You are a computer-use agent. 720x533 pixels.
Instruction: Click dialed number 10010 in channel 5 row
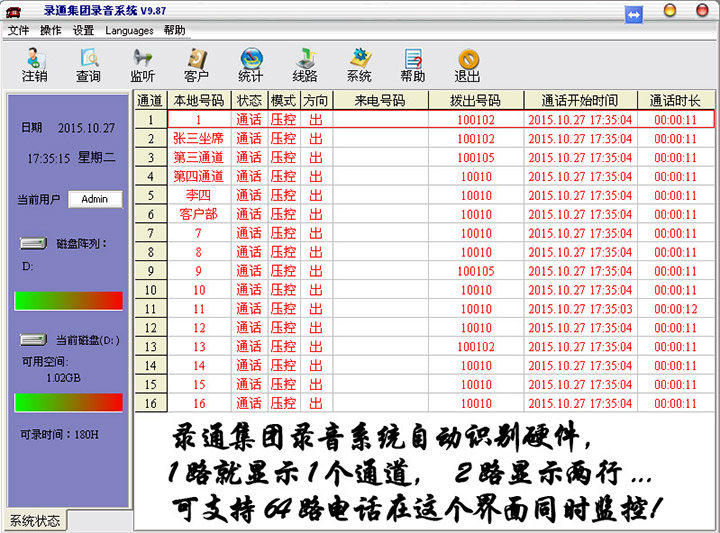click(x=476, y=195)
